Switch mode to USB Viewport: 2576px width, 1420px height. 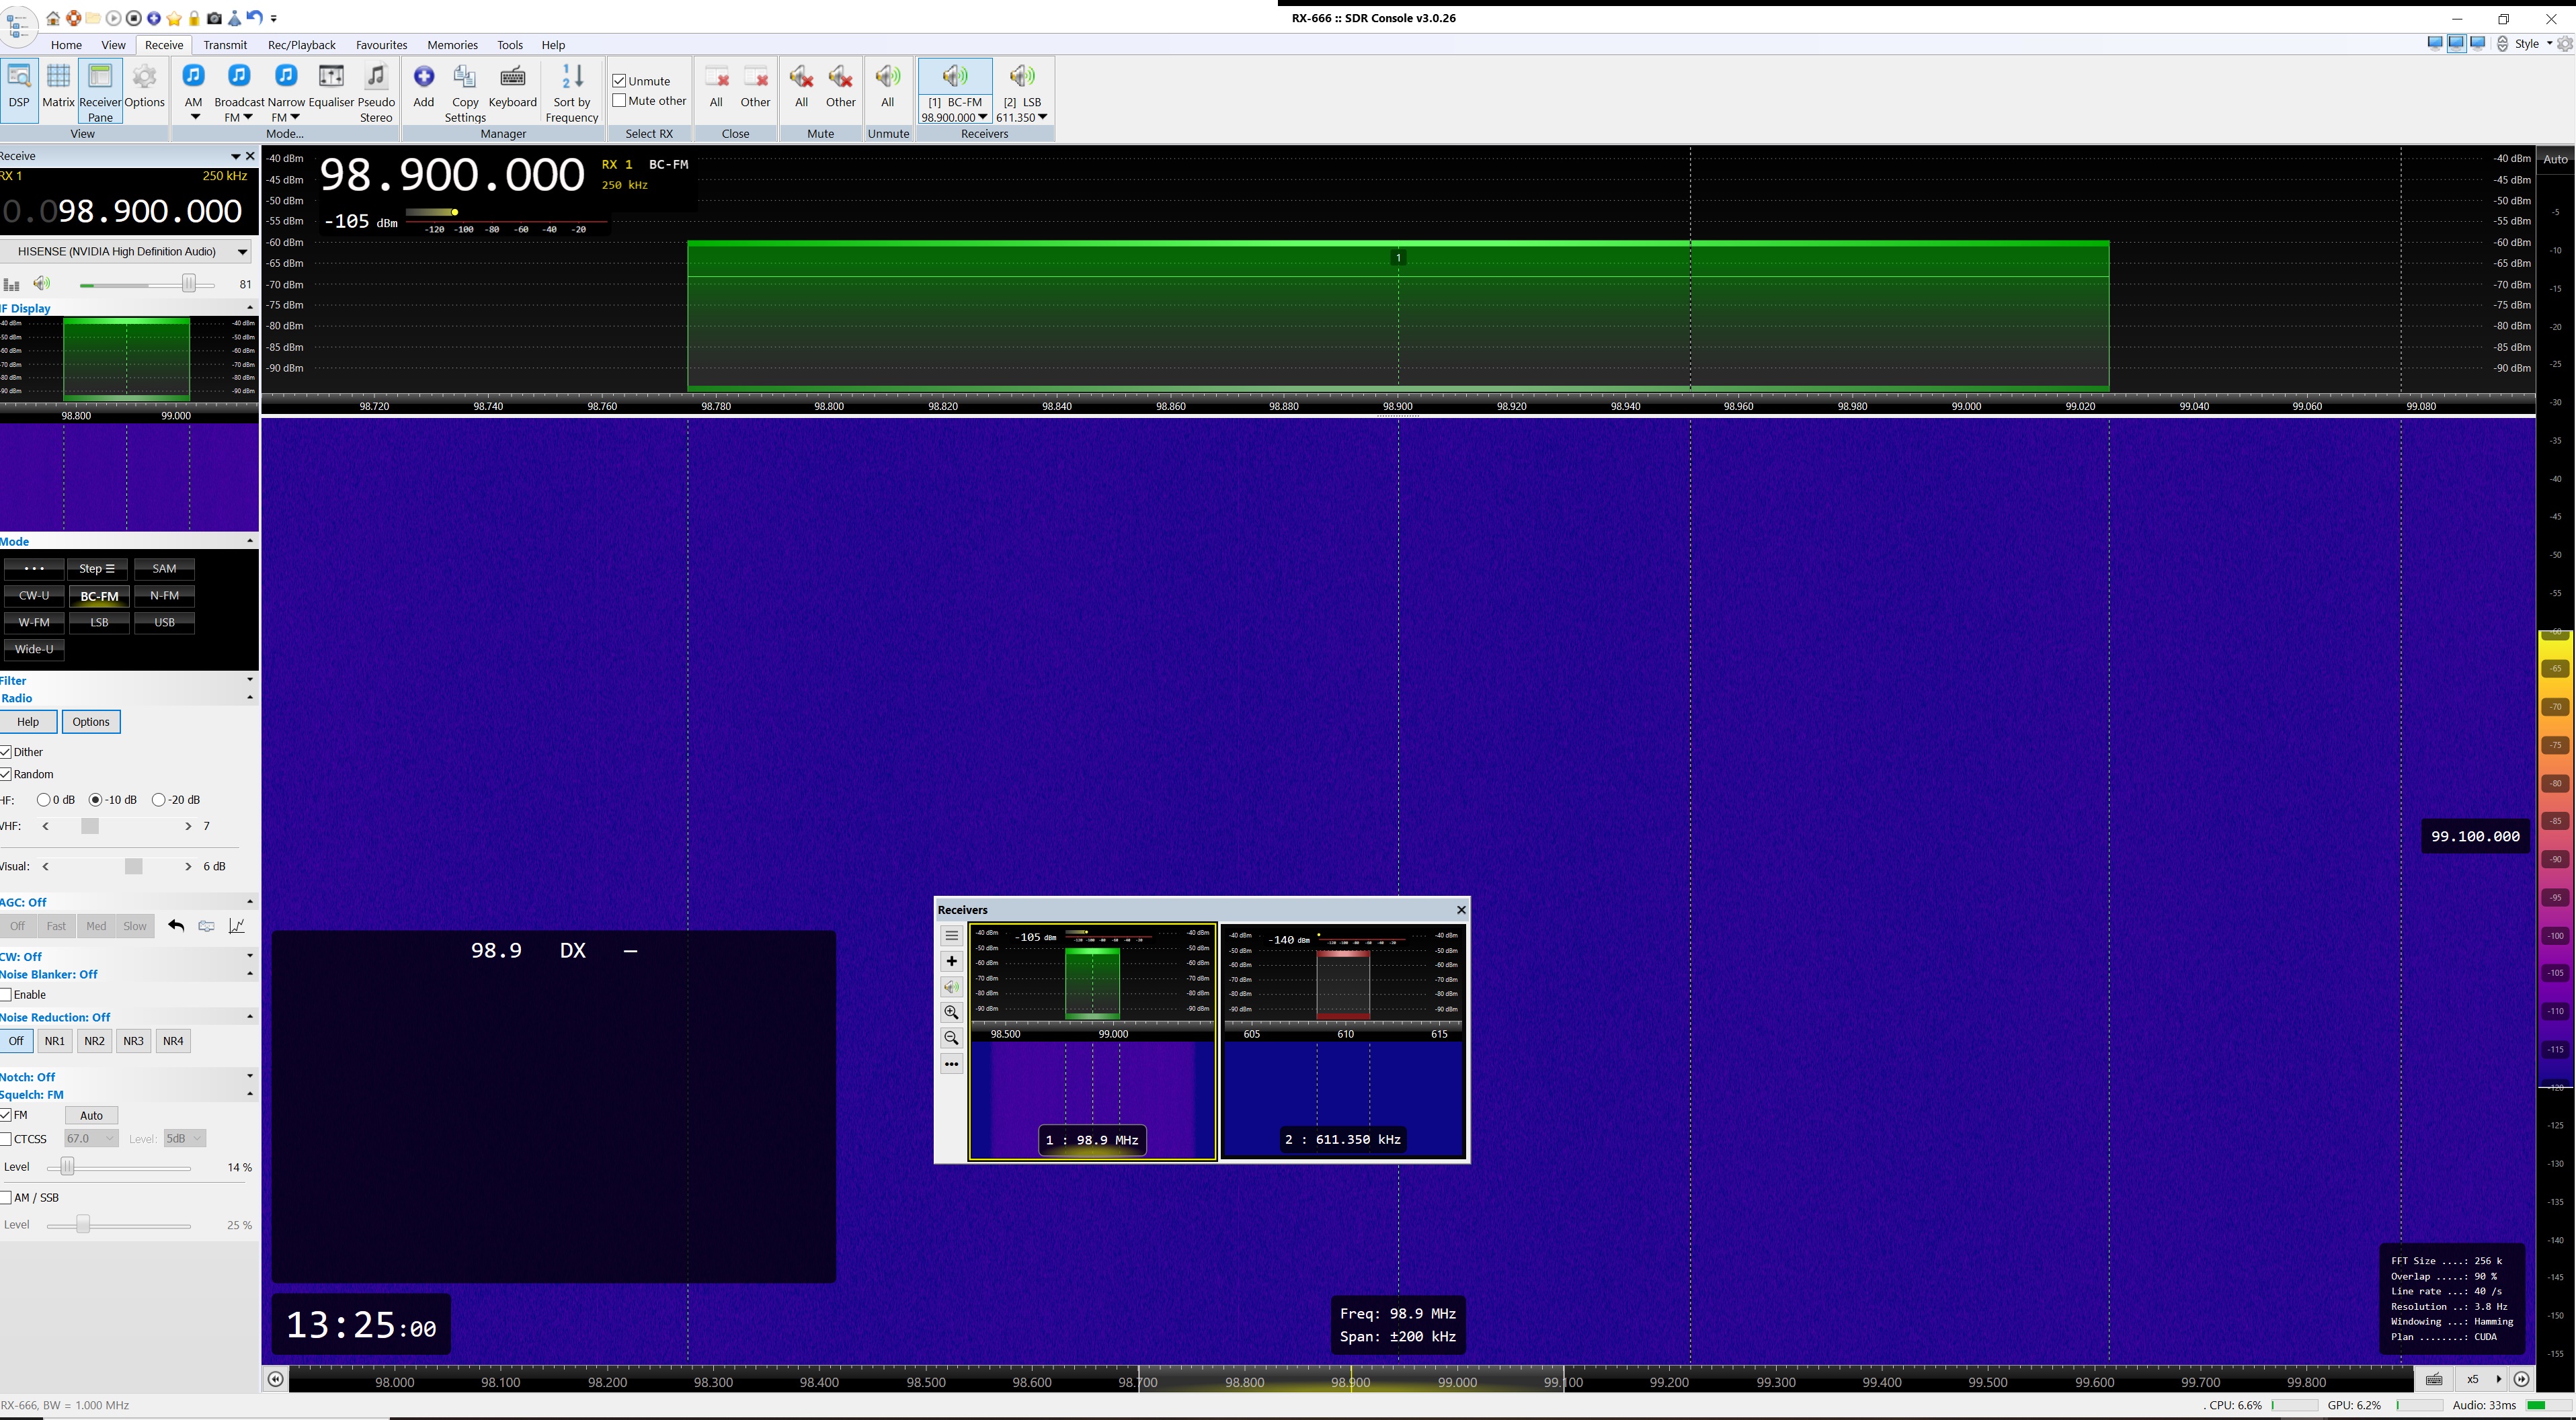[x=164, y=622]
